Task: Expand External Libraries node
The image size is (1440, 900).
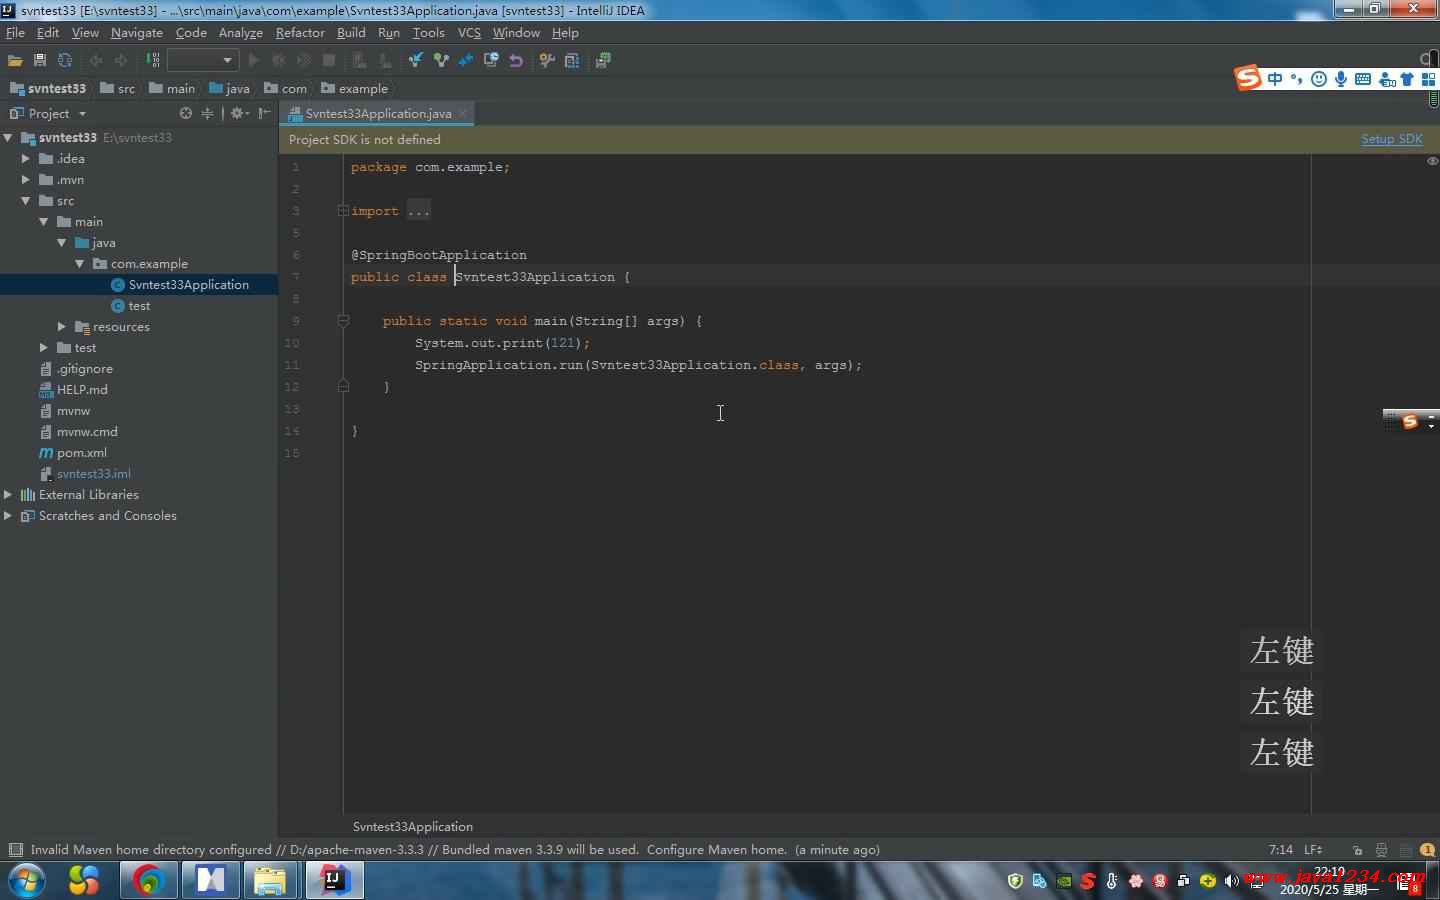Action: tap(8, 494)
